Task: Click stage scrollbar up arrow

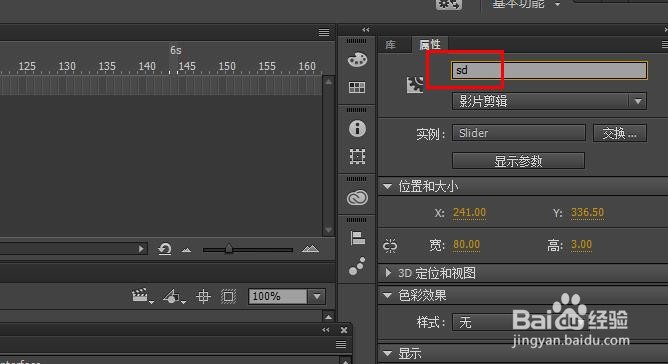Action: pos(328,317)
